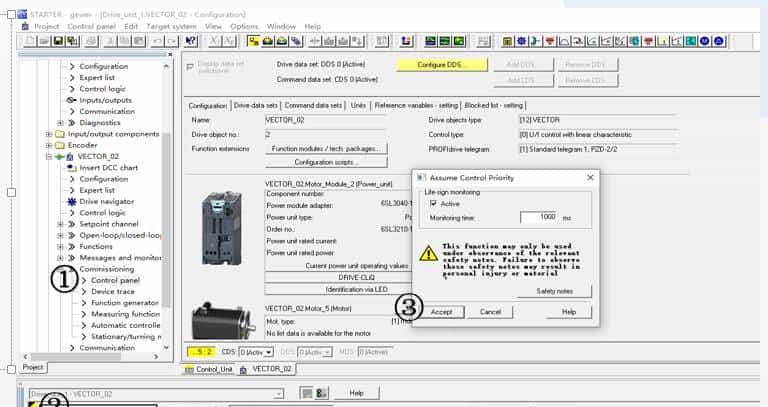Click the Insert DCC chart icon
The height and width of the screenshot is (407, 768).
click(71, 167)
